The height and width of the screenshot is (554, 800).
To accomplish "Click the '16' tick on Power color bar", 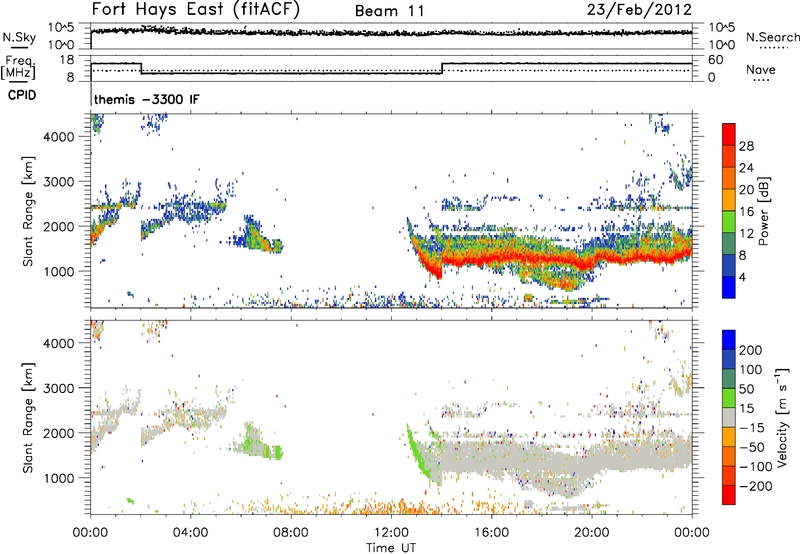I will [746, 212].
